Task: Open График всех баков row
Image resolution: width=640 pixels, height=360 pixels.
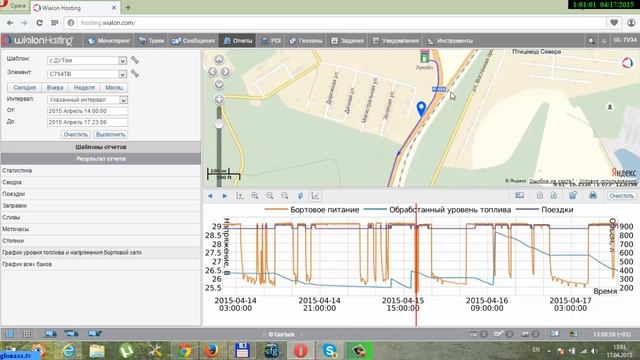Action: coord(100,264)
